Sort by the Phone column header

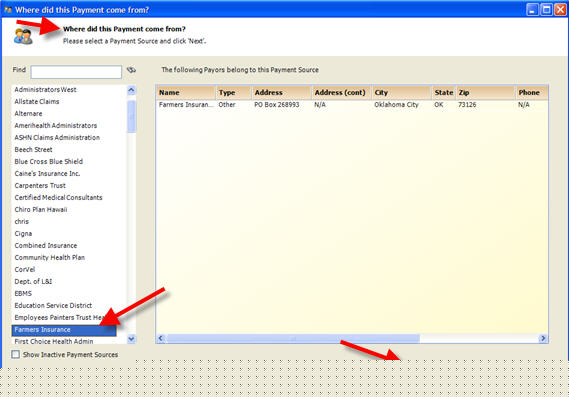(x=532, y=93)
